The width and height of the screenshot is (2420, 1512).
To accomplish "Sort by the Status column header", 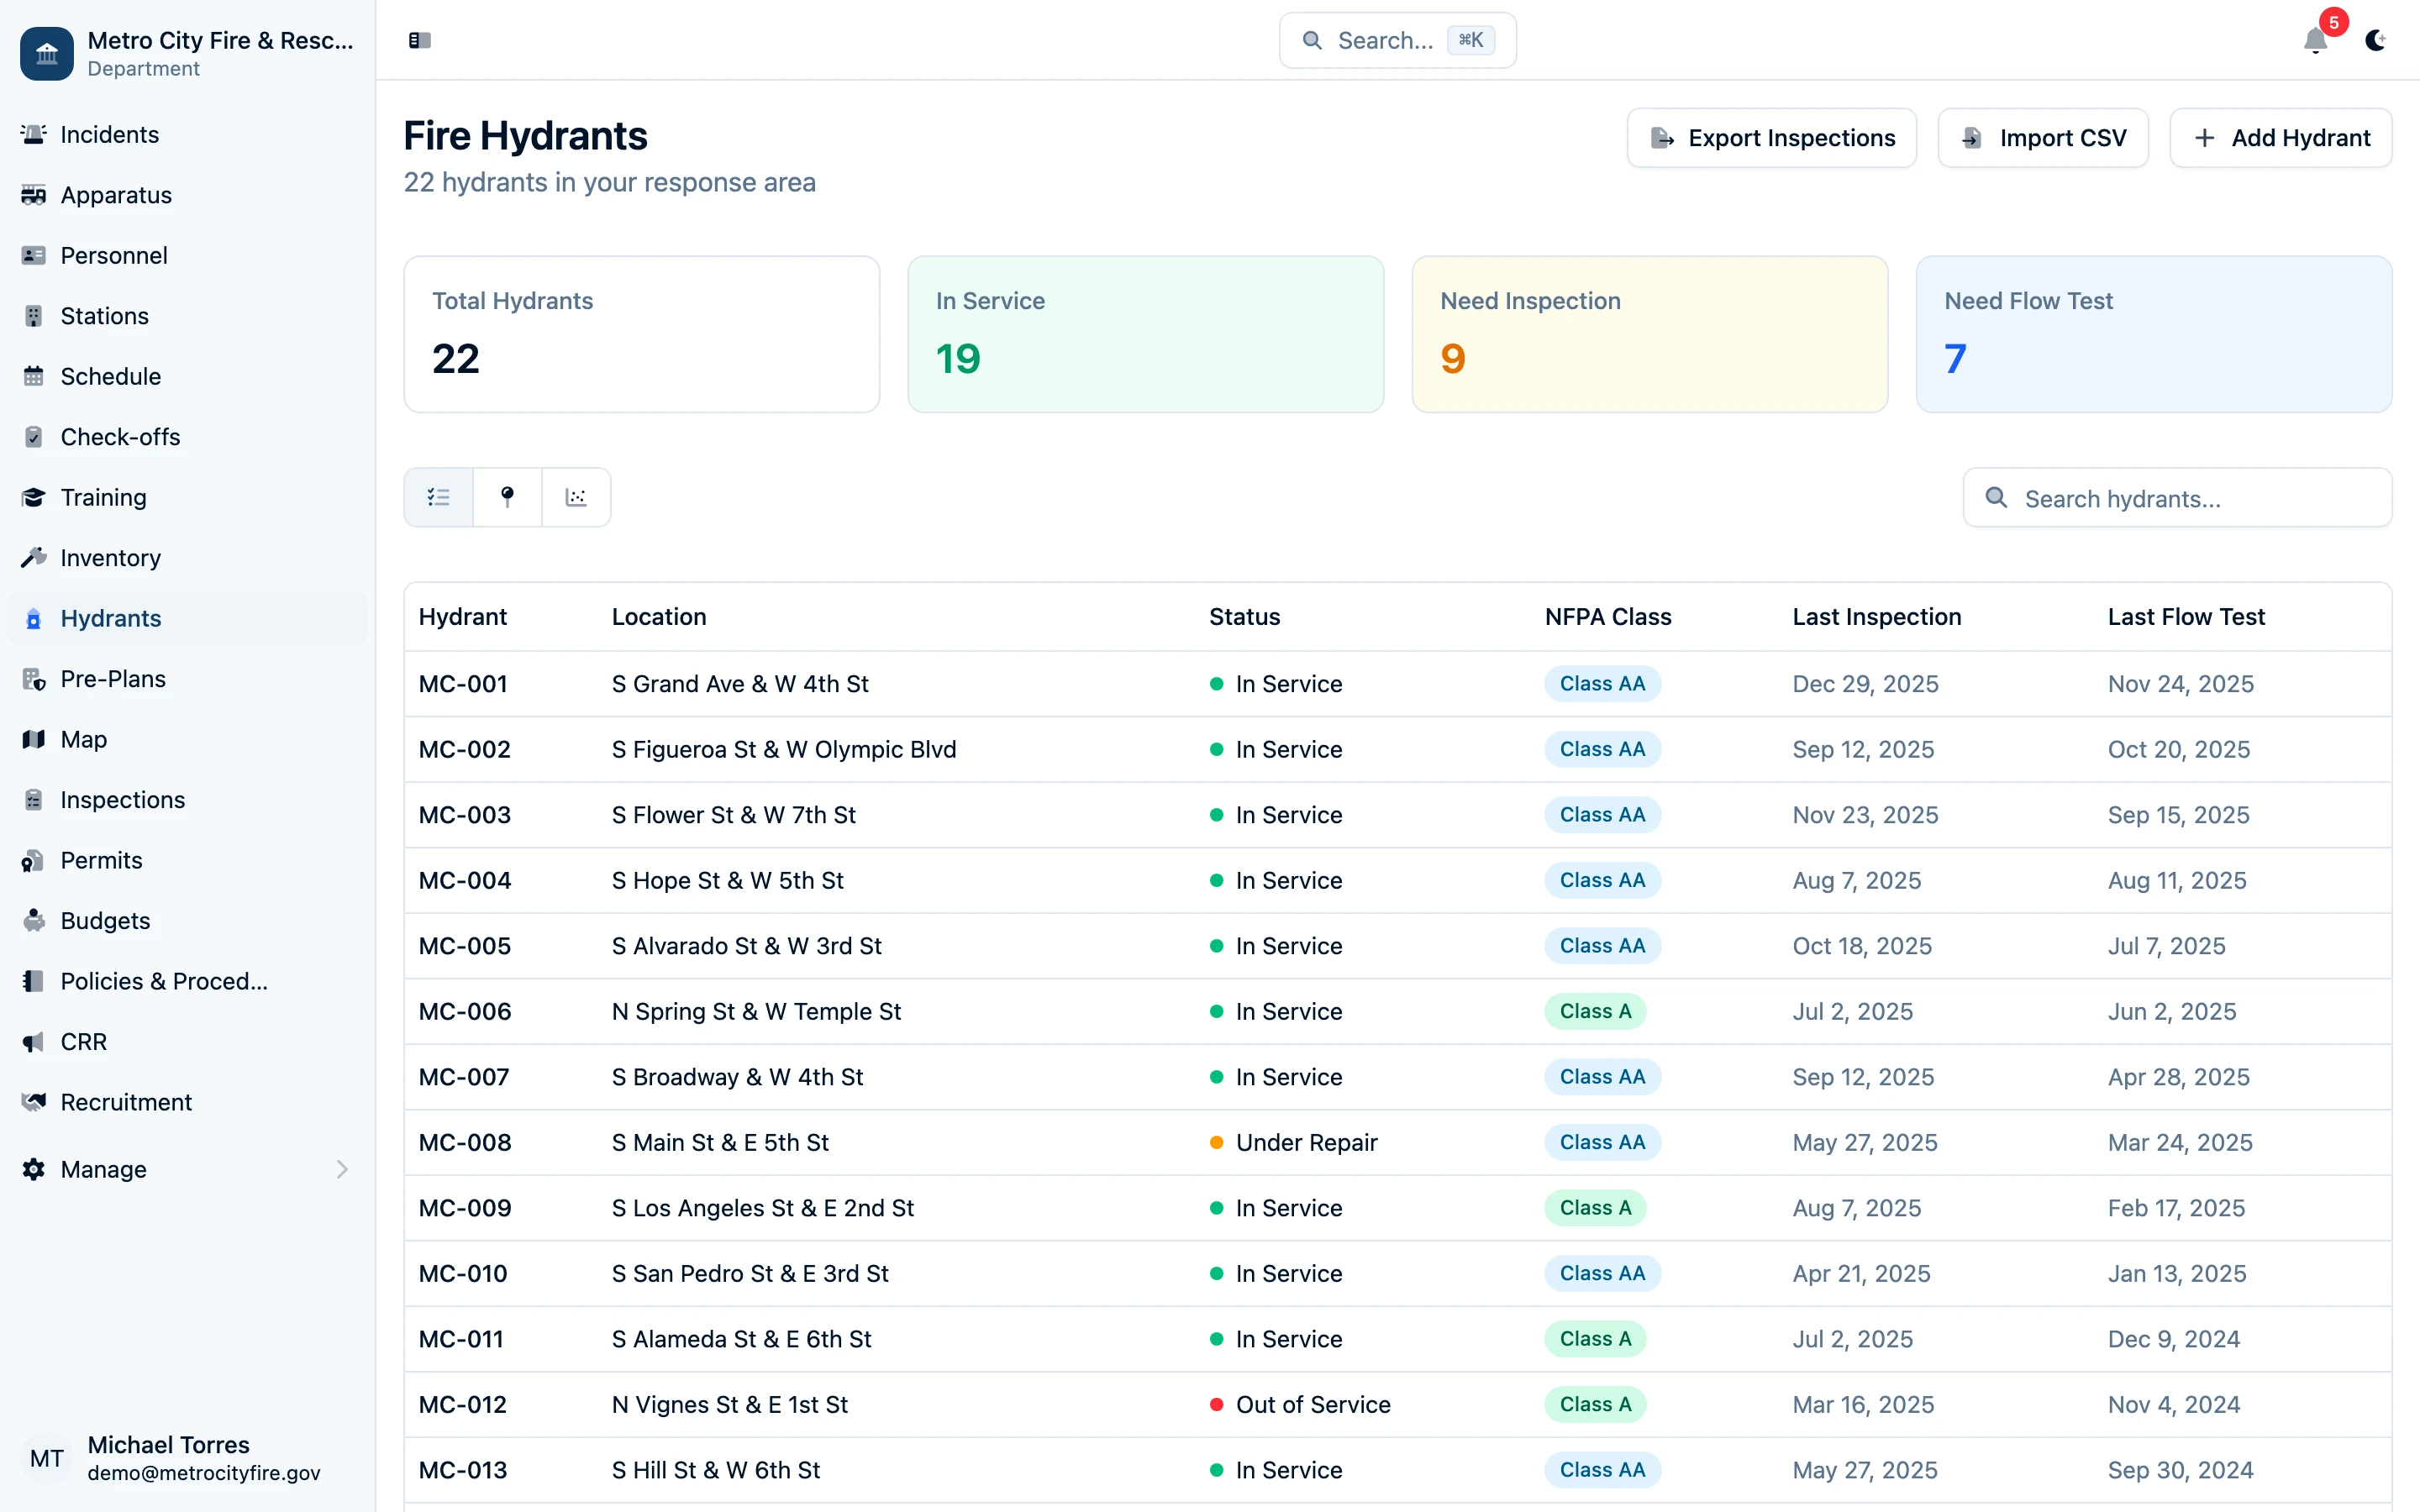I will click(x=1244, y=617).
